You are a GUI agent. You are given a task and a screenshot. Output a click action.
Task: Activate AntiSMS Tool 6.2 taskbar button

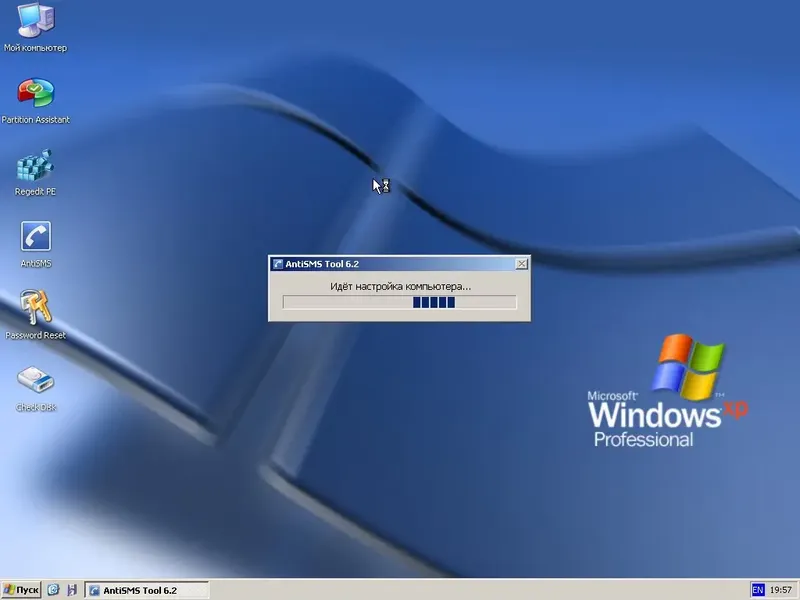146,590
